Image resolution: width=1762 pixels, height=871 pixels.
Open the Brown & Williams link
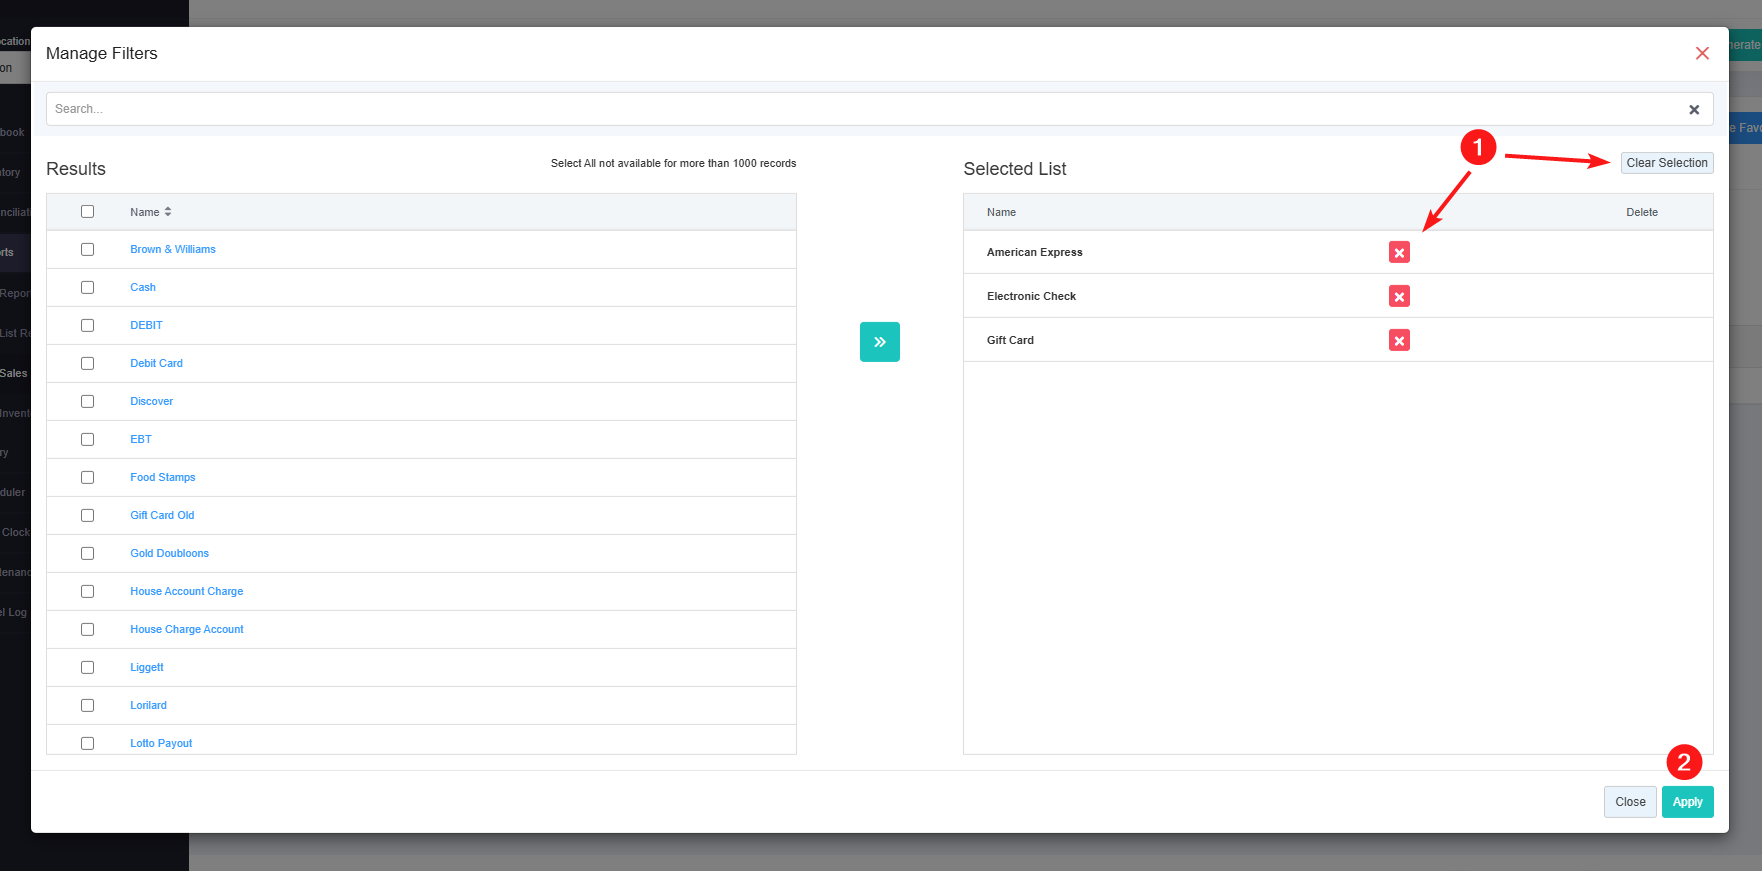(173, 250)
